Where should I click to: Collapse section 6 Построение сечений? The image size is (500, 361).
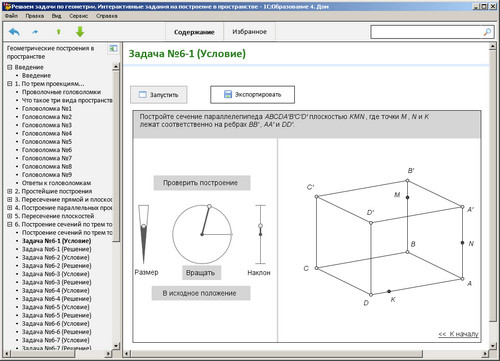10,224
